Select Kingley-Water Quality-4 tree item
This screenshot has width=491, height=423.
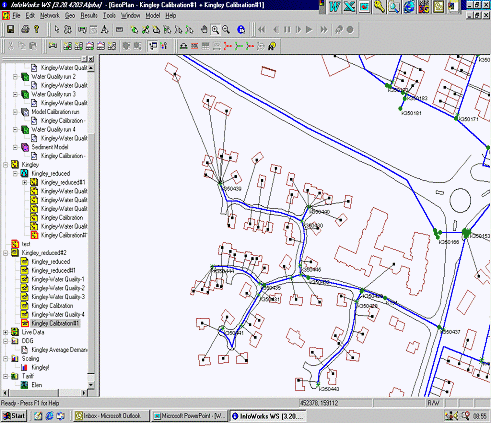coord(58,314)
